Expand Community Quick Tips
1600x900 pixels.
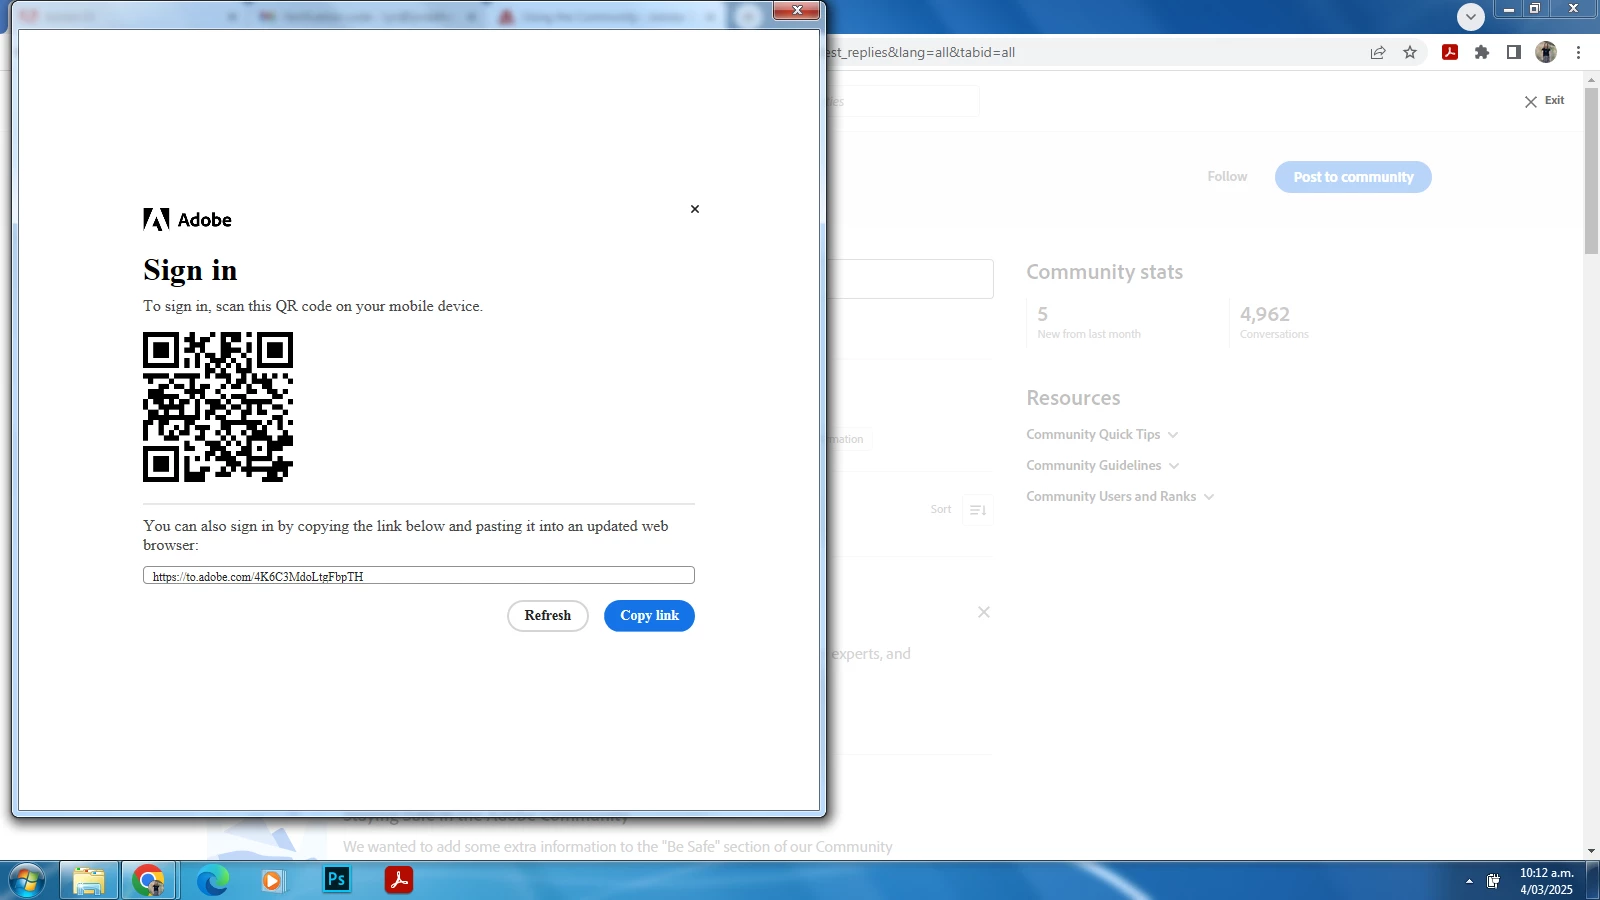[x=1102, y=435]
